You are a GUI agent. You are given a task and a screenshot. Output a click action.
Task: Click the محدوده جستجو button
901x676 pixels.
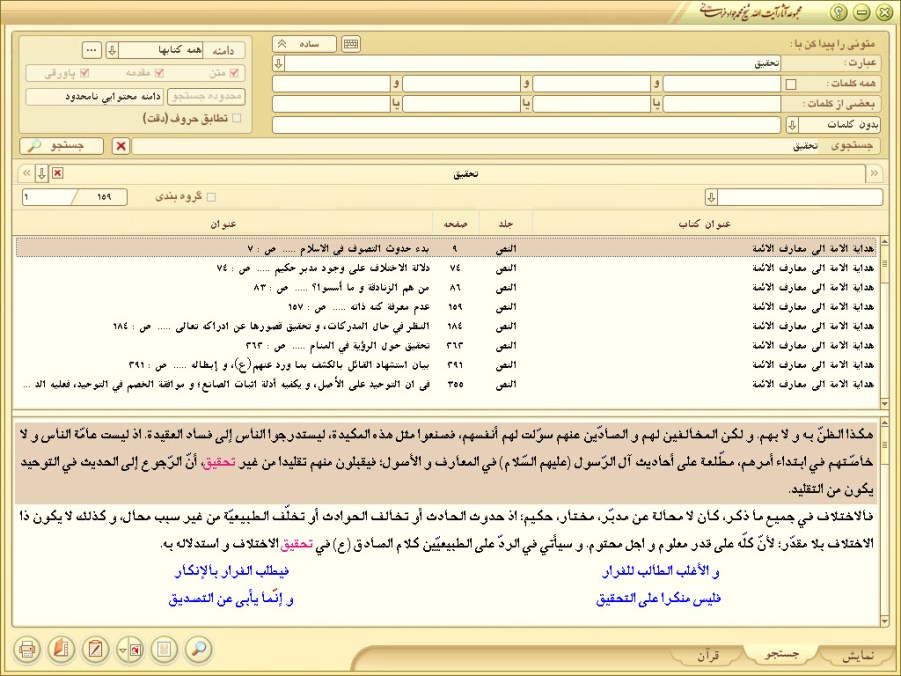click(x=206, y=96)
